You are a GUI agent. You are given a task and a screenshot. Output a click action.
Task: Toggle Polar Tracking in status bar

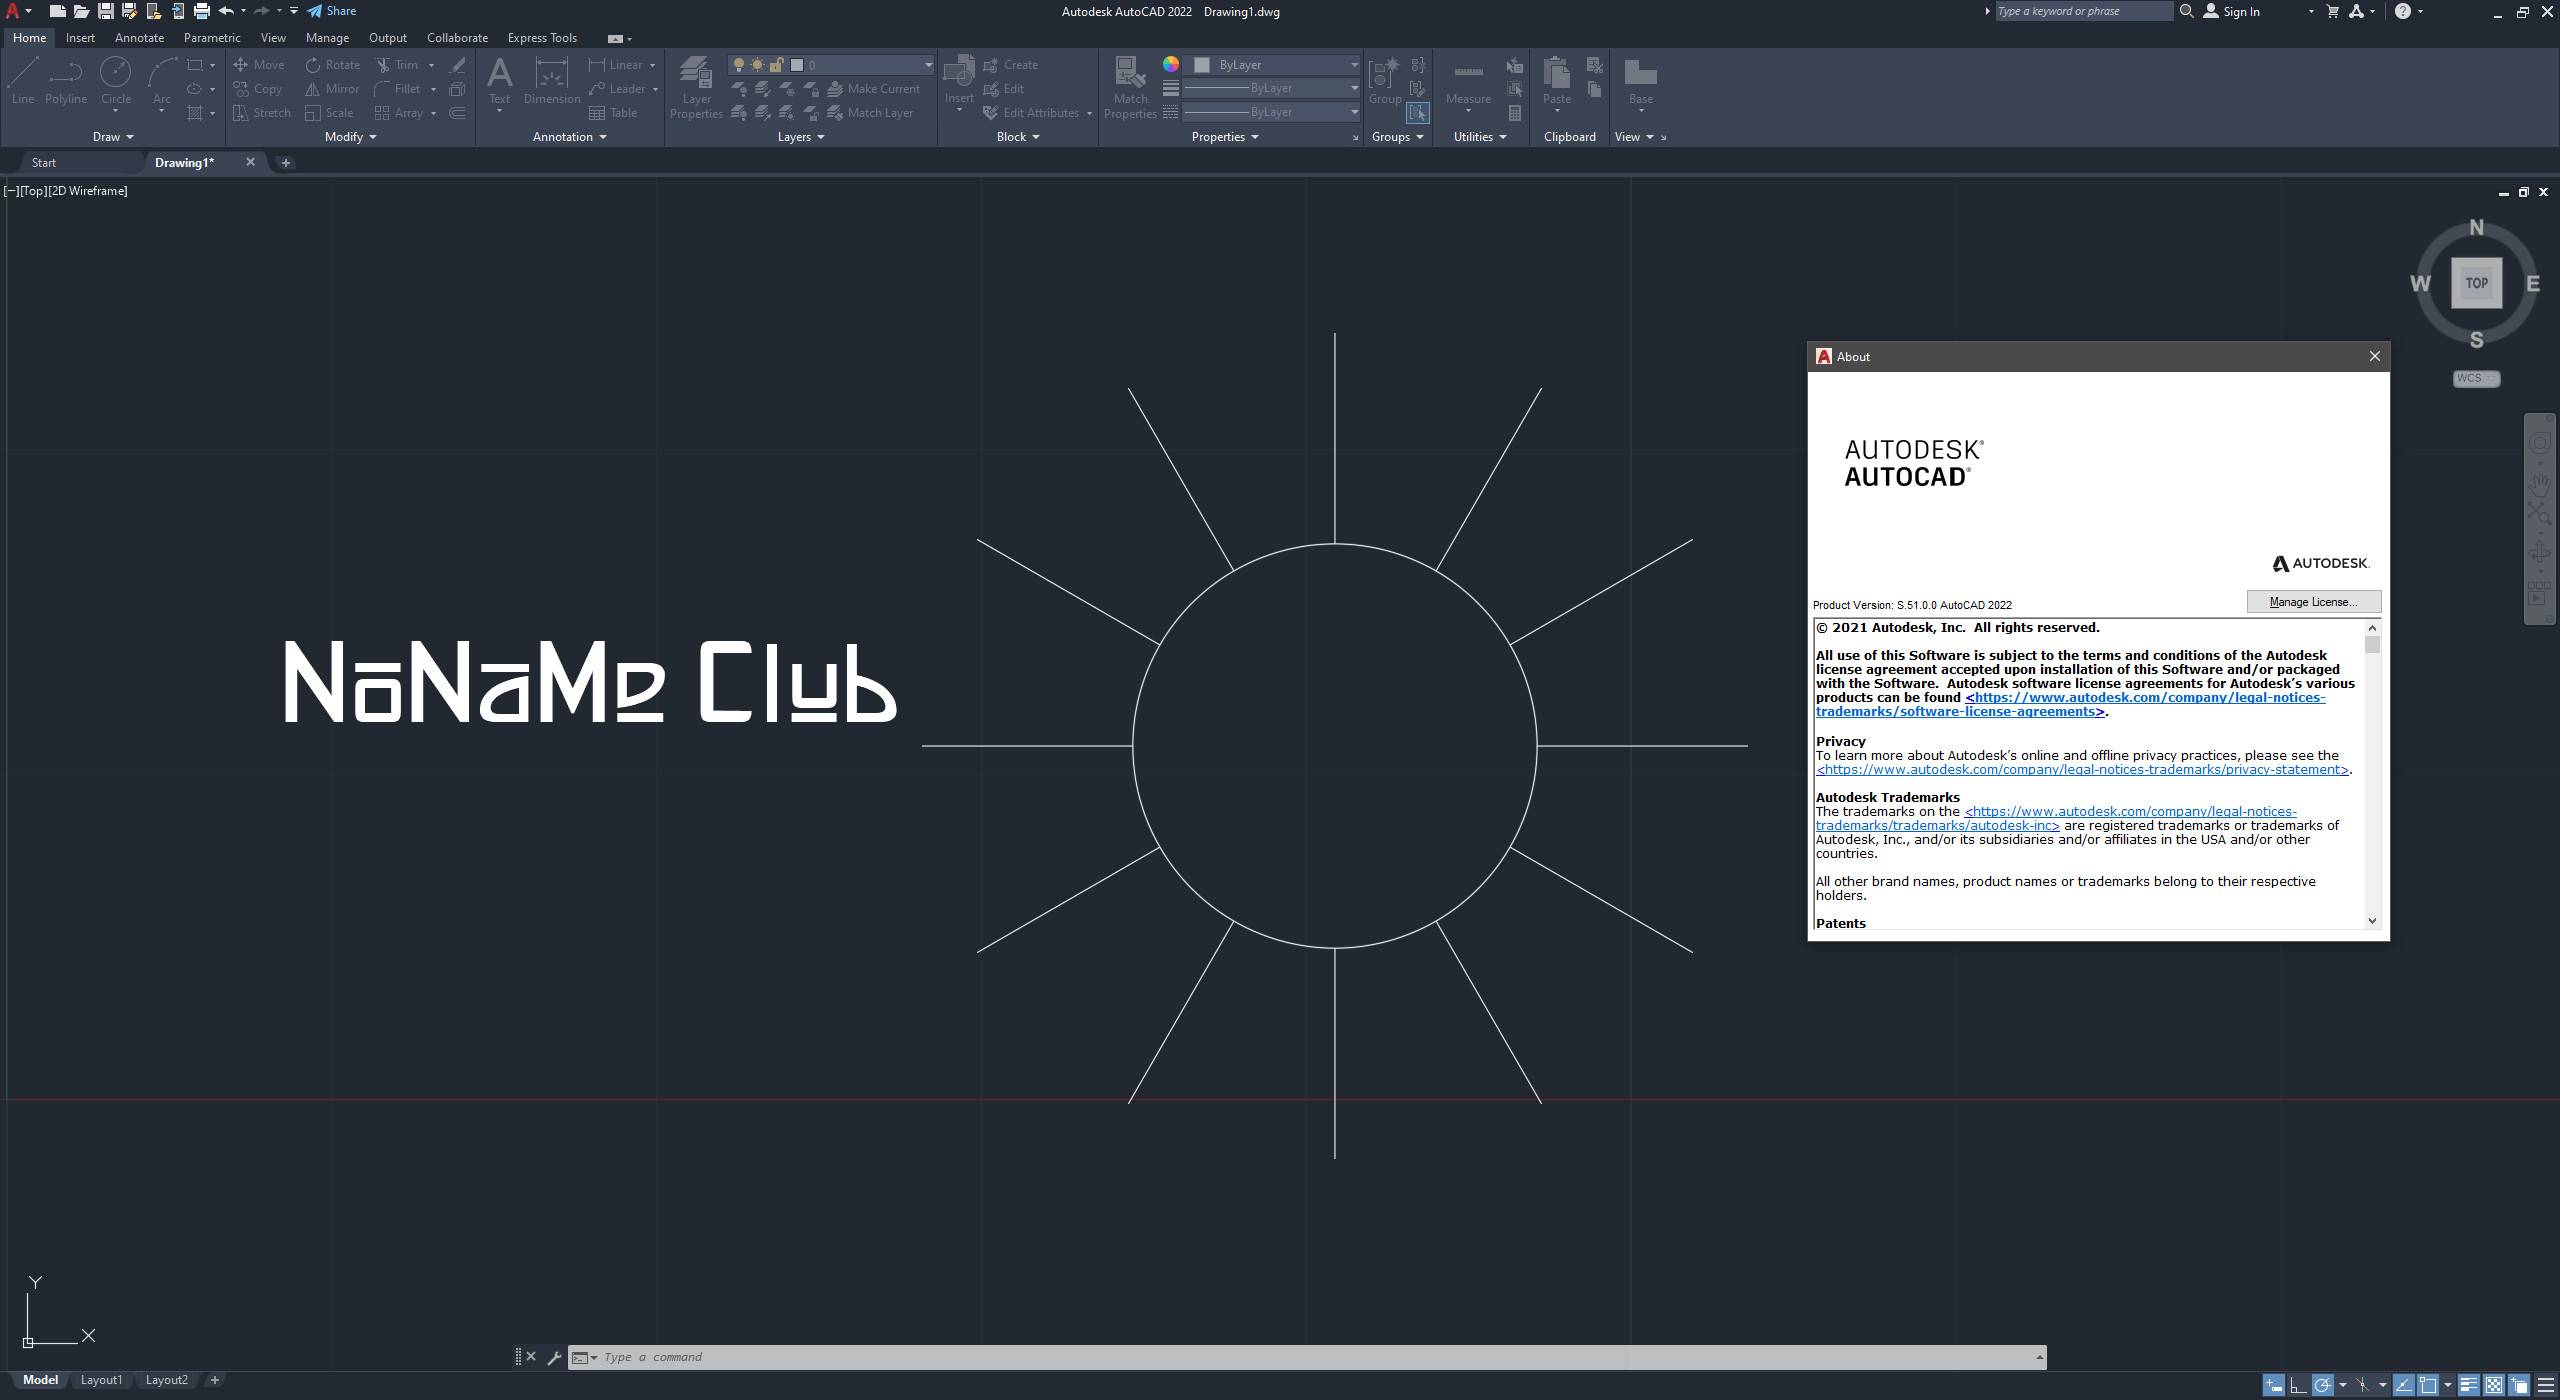[2323, 1385]
